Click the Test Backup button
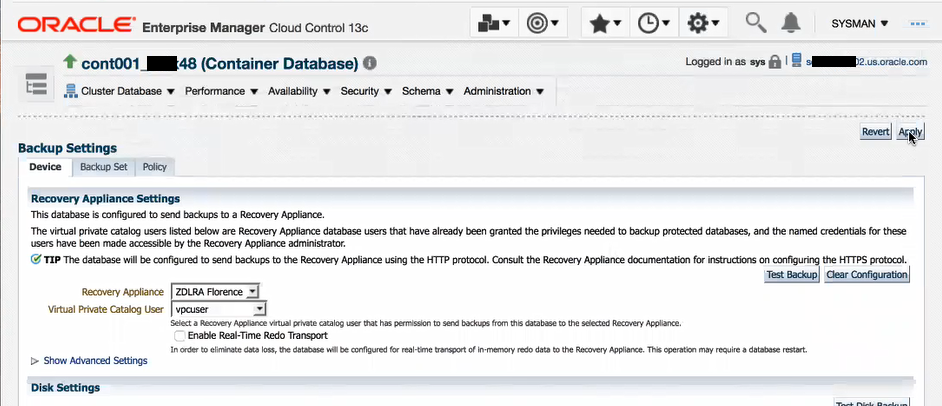 [792, 274]
